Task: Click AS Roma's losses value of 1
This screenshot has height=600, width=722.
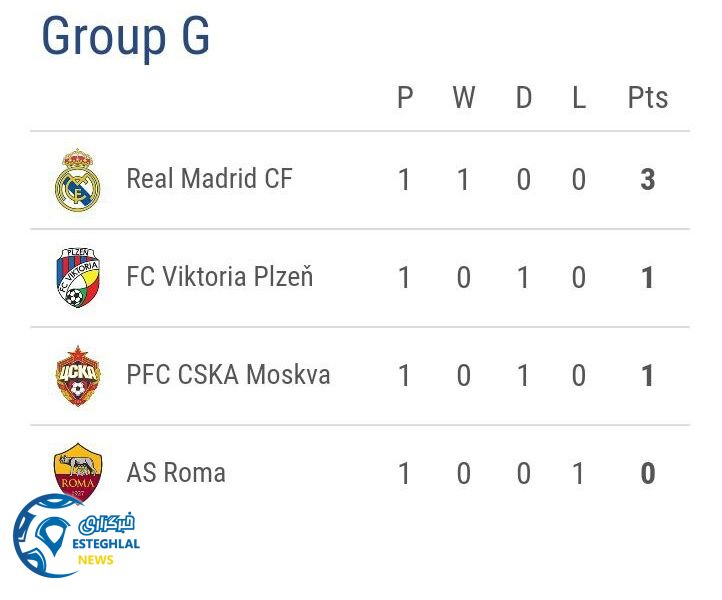Action: (578, 473)
